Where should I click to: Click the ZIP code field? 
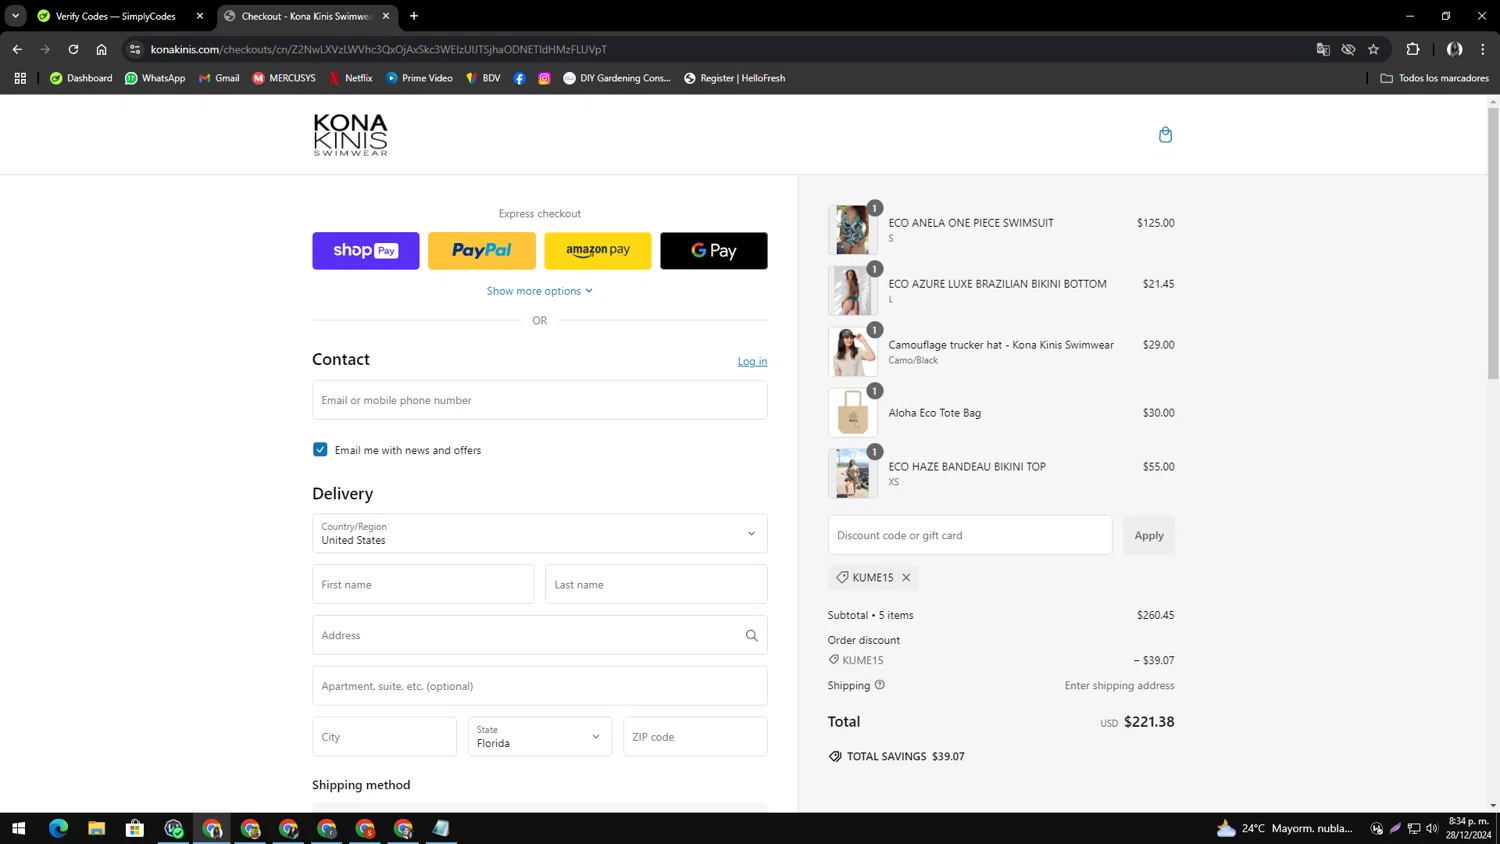coord(695,737)
